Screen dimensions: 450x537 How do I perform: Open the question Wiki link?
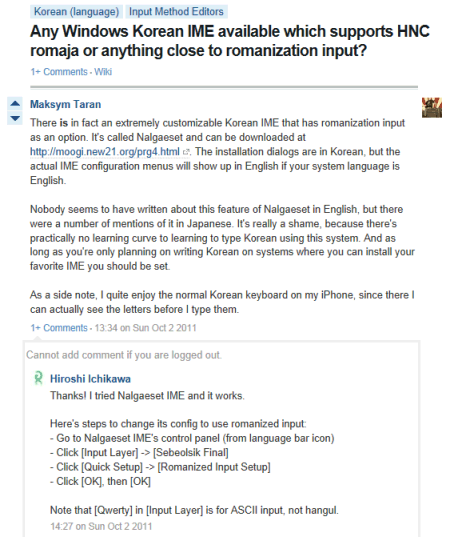pos(103,72)
